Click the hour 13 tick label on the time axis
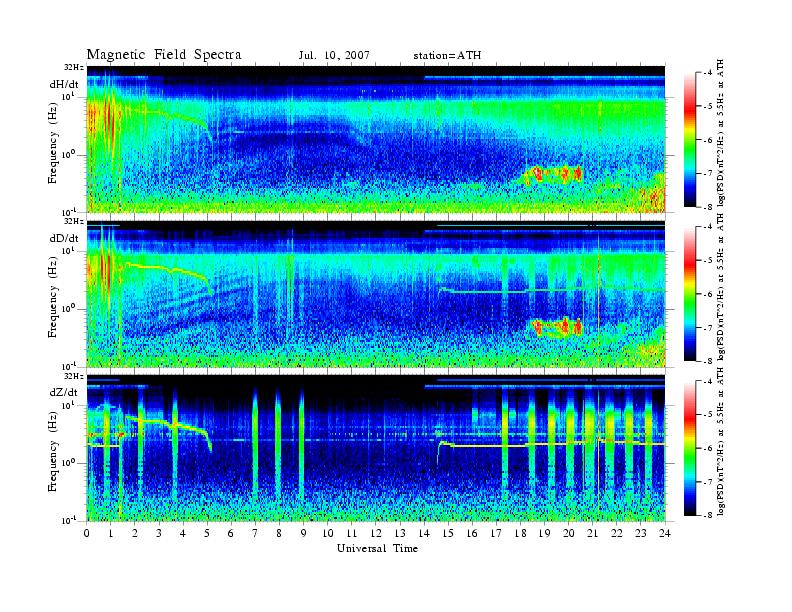 400,533
